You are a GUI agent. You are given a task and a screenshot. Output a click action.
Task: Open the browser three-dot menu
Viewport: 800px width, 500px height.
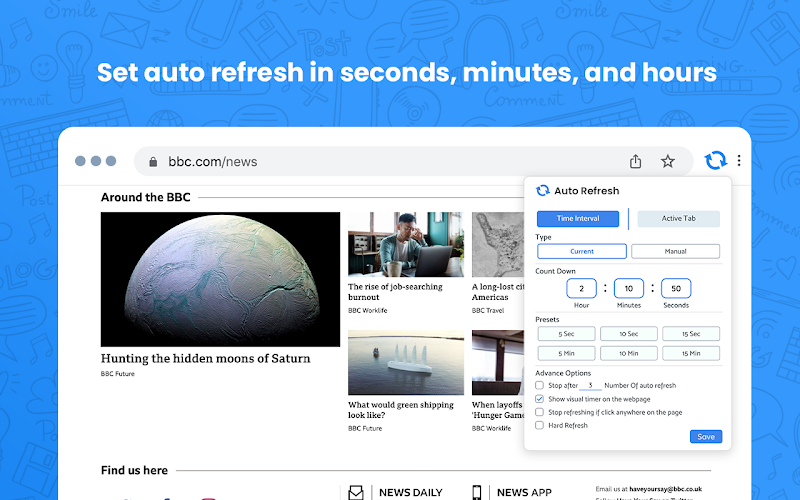tap(739, 161)
